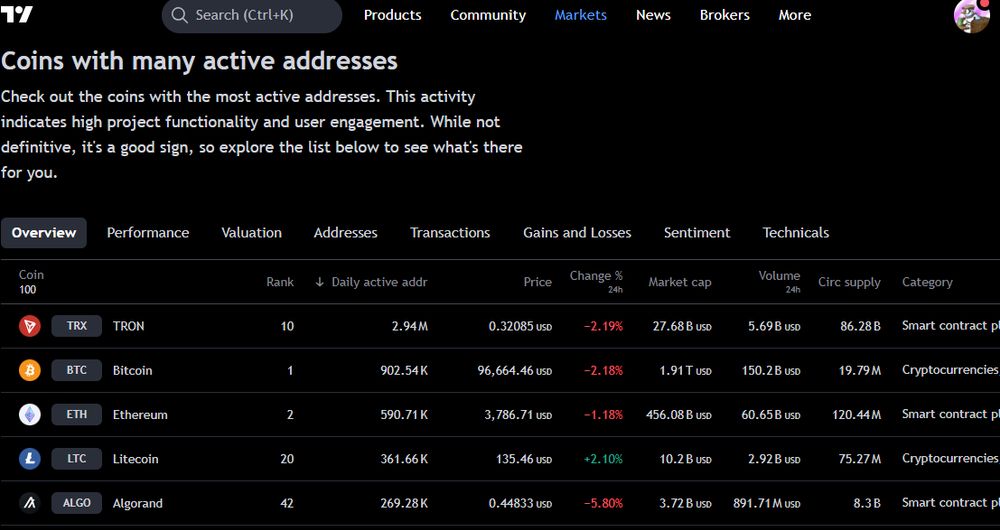
Task: Sort by the Circ supply column
Action: 849,282
